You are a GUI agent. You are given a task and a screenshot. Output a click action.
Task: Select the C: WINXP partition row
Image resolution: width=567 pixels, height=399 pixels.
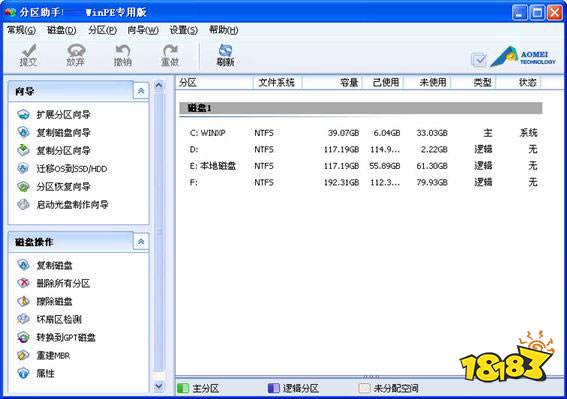tap(363, 133)
